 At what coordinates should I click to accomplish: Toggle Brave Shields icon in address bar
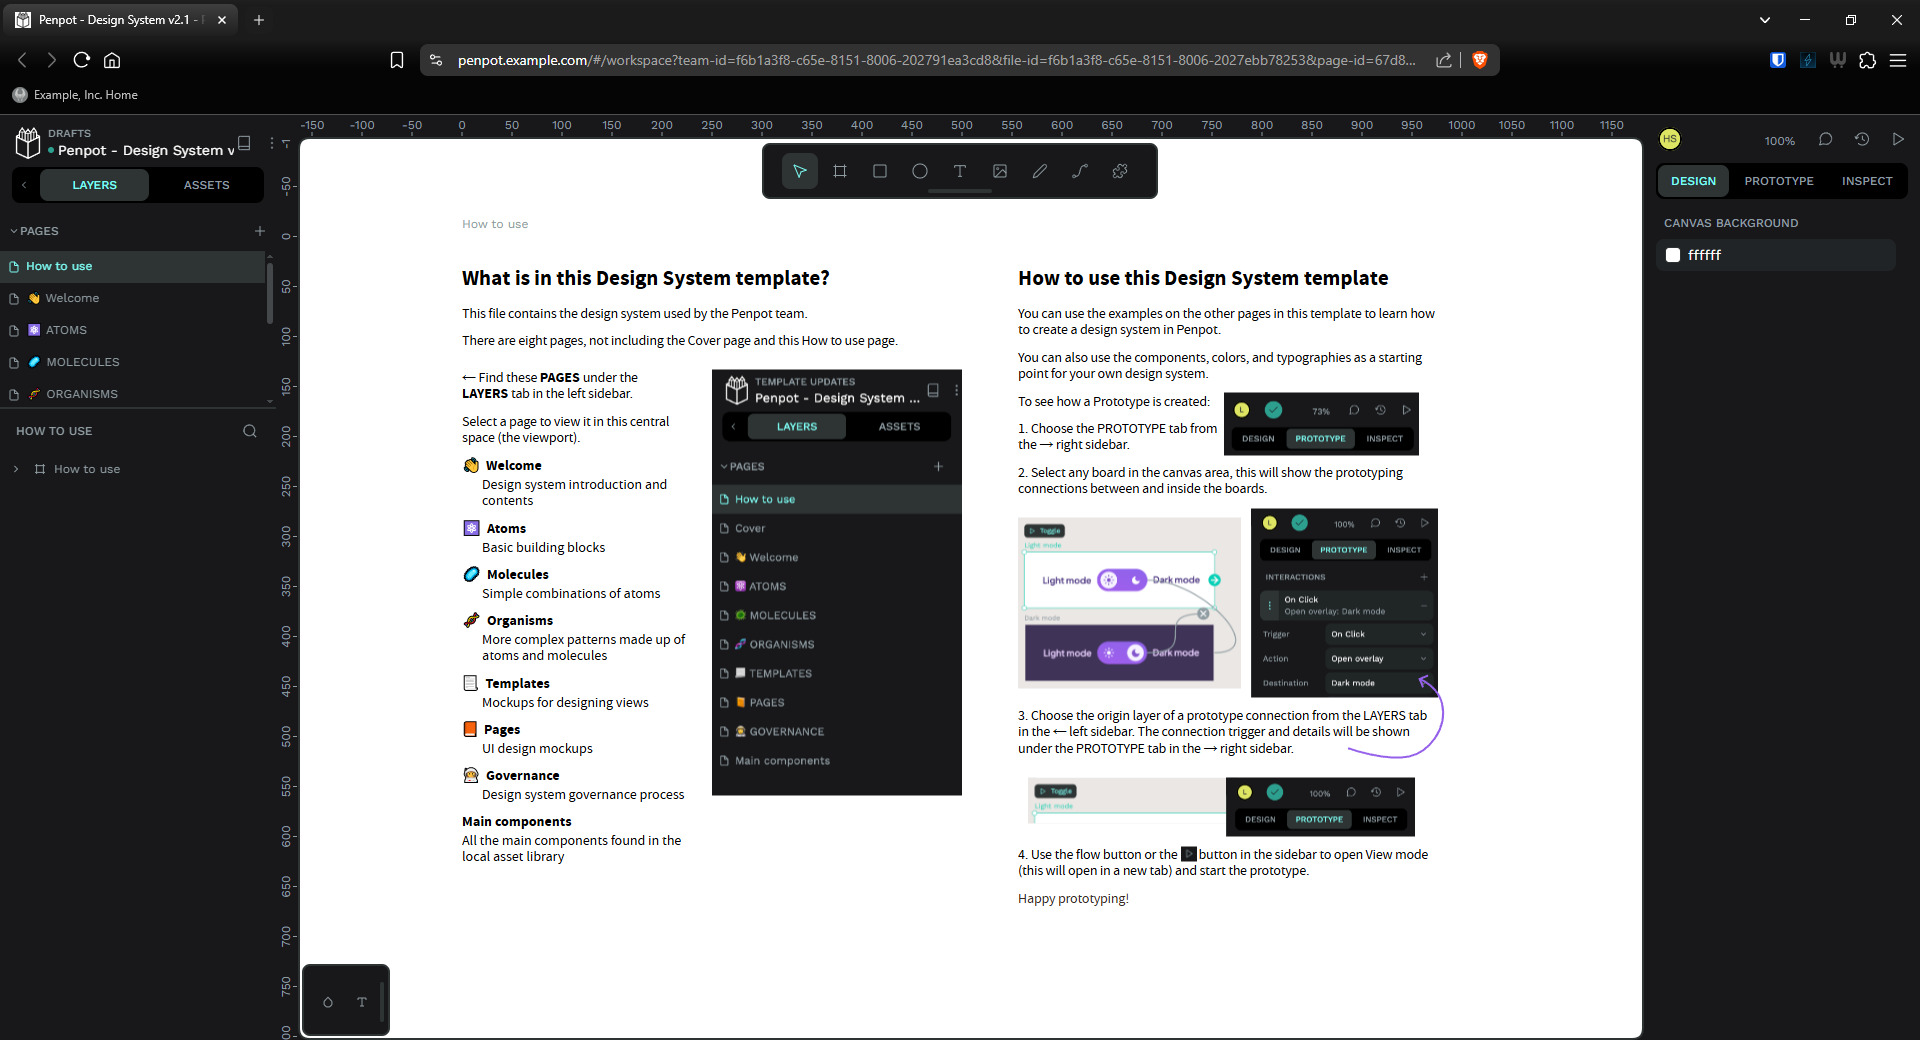(x=1480, y=60)
